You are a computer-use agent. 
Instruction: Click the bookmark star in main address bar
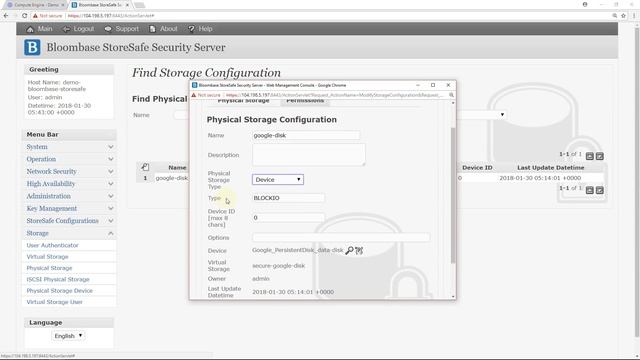pos(623,16)
